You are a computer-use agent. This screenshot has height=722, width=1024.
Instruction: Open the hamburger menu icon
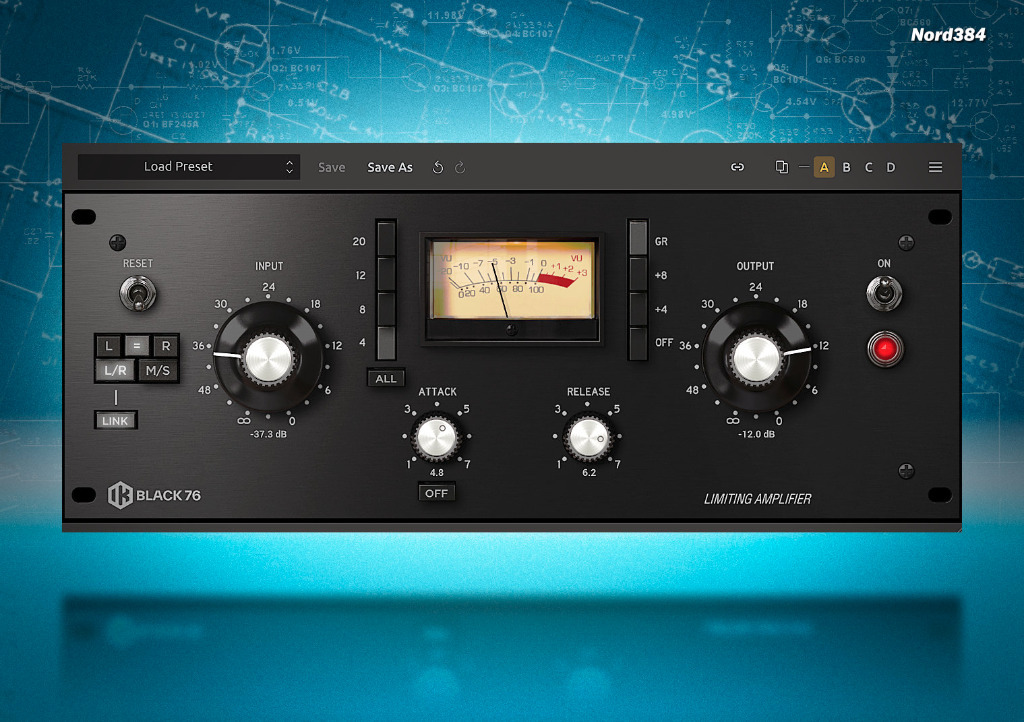935,167
